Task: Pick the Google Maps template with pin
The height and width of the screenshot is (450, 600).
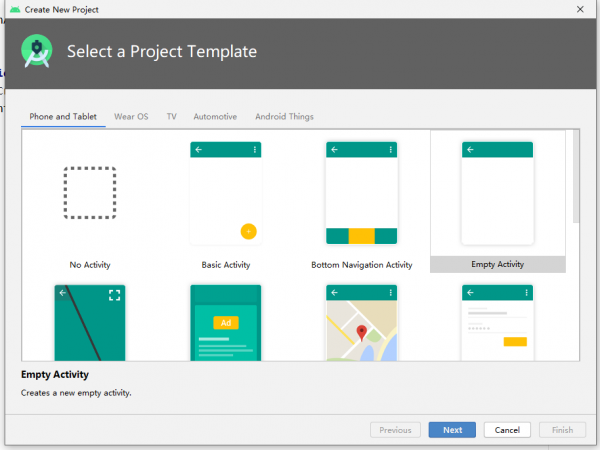Action: coord(361,322)
